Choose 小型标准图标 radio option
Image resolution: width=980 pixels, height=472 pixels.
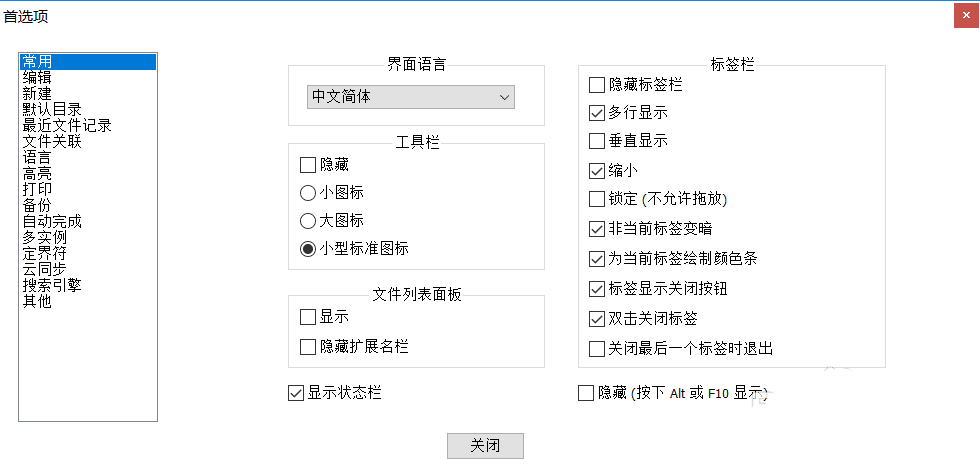(308, 248)
